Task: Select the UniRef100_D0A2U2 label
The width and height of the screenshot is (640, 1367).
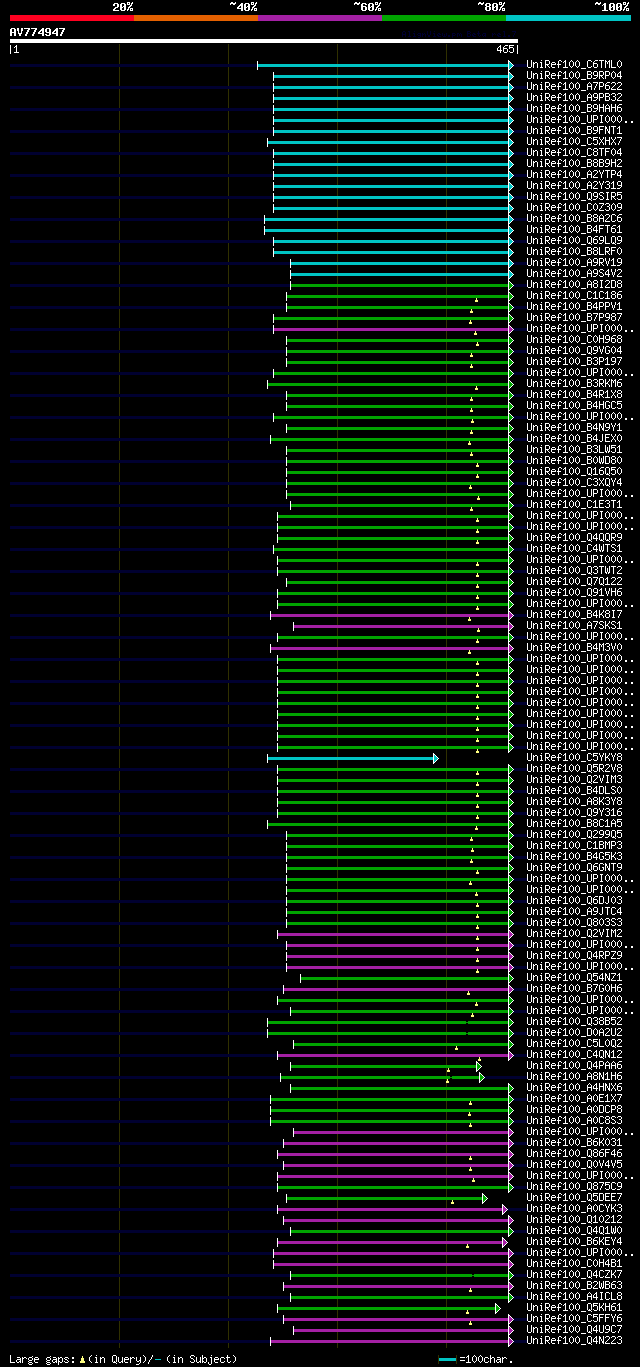Action: pos(574,1033)
